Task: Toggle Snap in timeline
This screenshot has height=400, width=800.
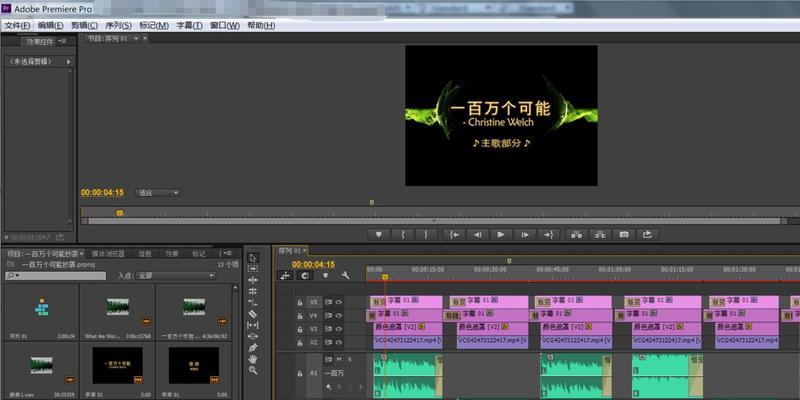Action: coord(305,276)
